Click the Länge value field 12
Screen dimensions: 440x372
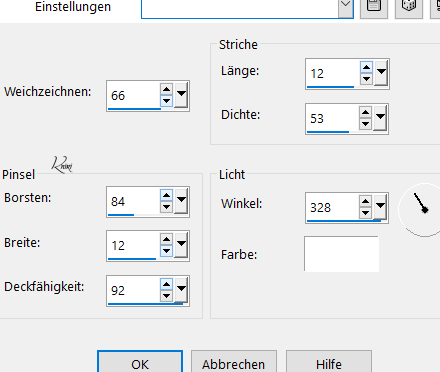coord(333,73)
